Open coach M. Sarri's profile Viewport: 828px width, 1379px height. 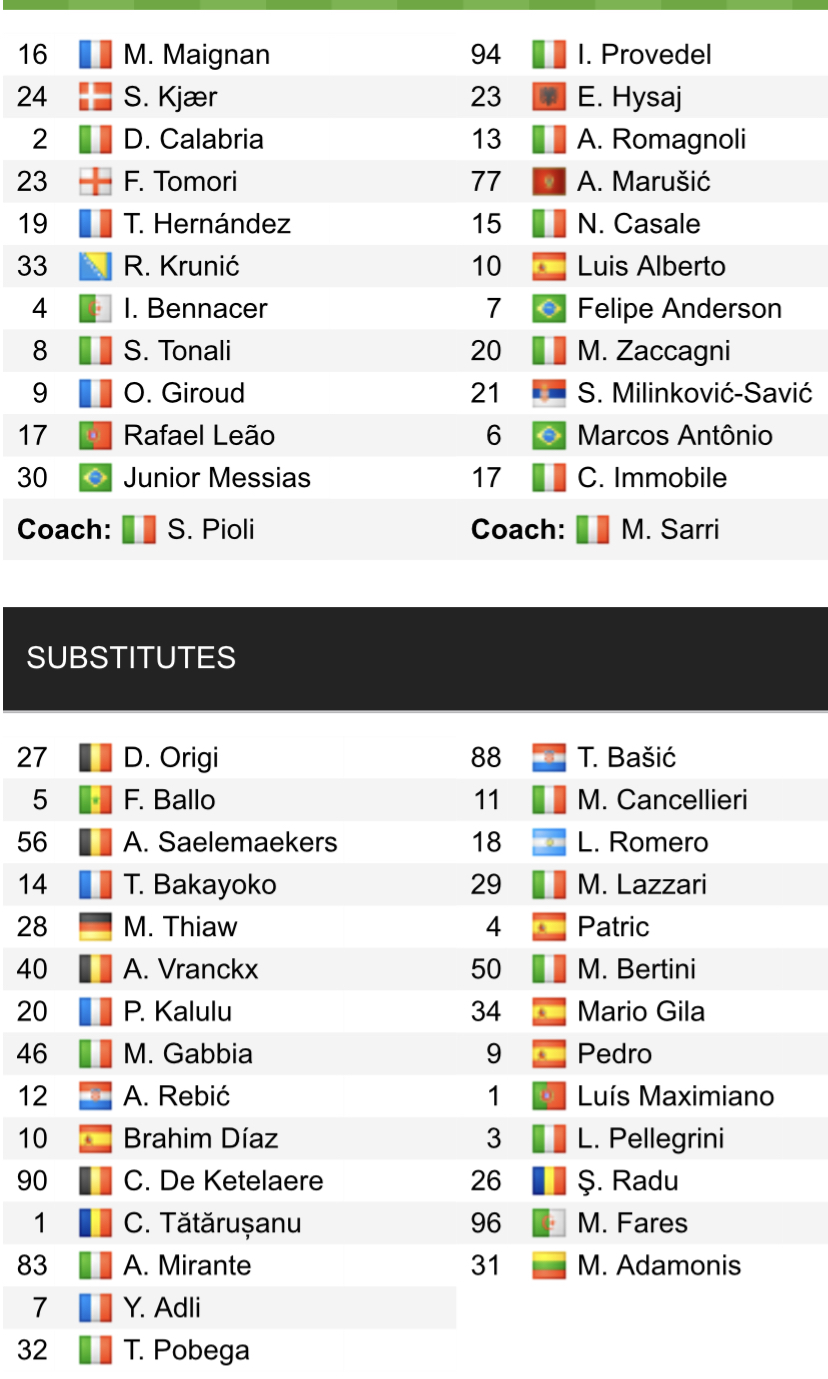click(x=669, y=529)
